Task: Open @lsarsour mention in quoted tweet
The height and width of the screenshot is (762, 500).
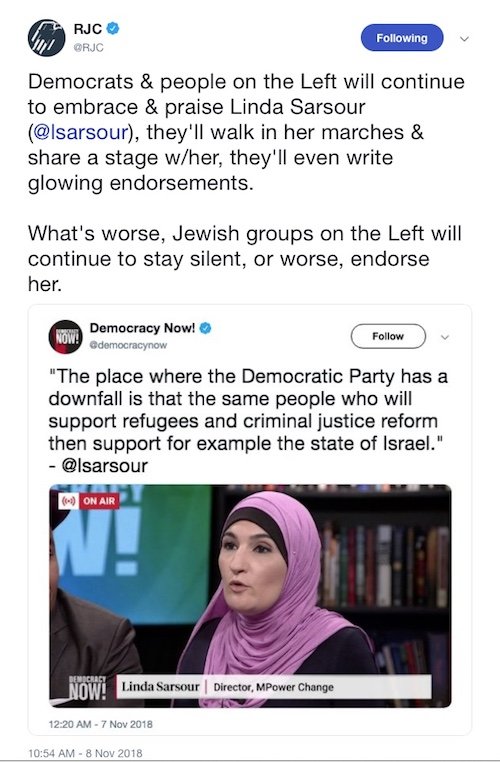Action: (104, 466)
